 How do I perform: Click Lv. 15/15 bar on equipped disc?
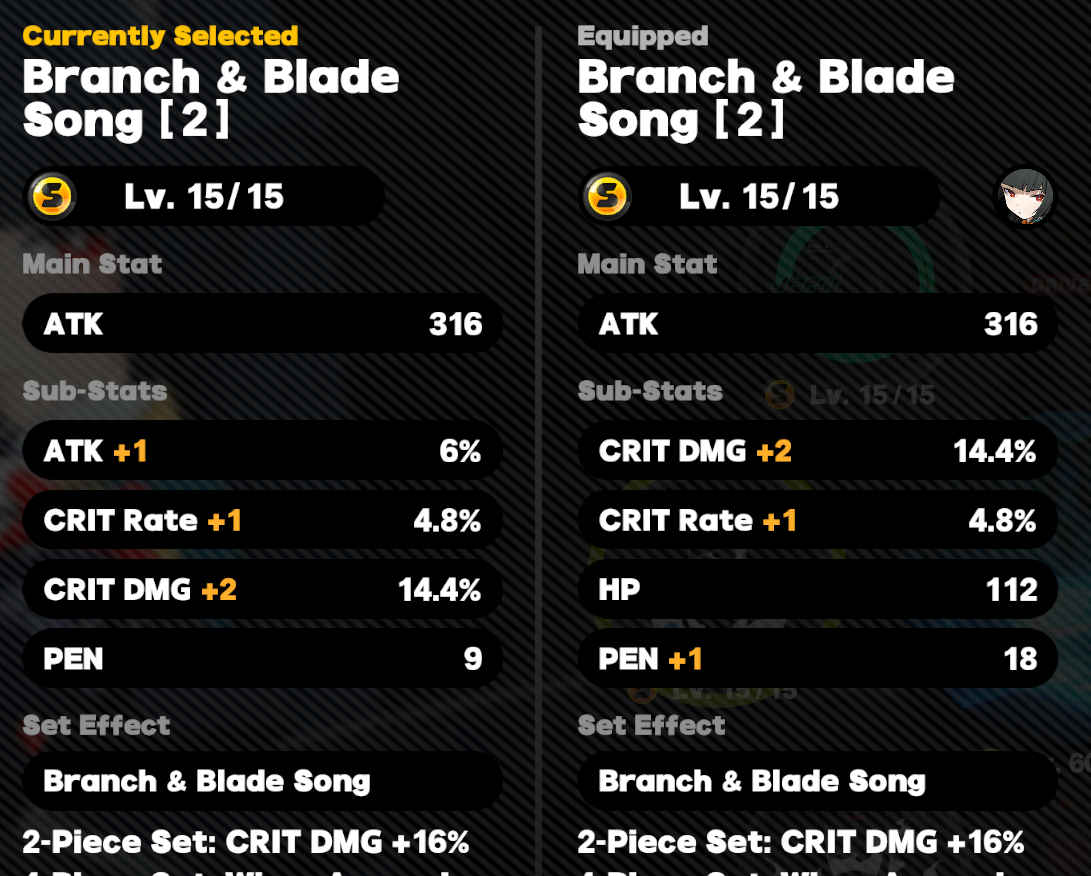pyautogui.click(x=759, y=196)
